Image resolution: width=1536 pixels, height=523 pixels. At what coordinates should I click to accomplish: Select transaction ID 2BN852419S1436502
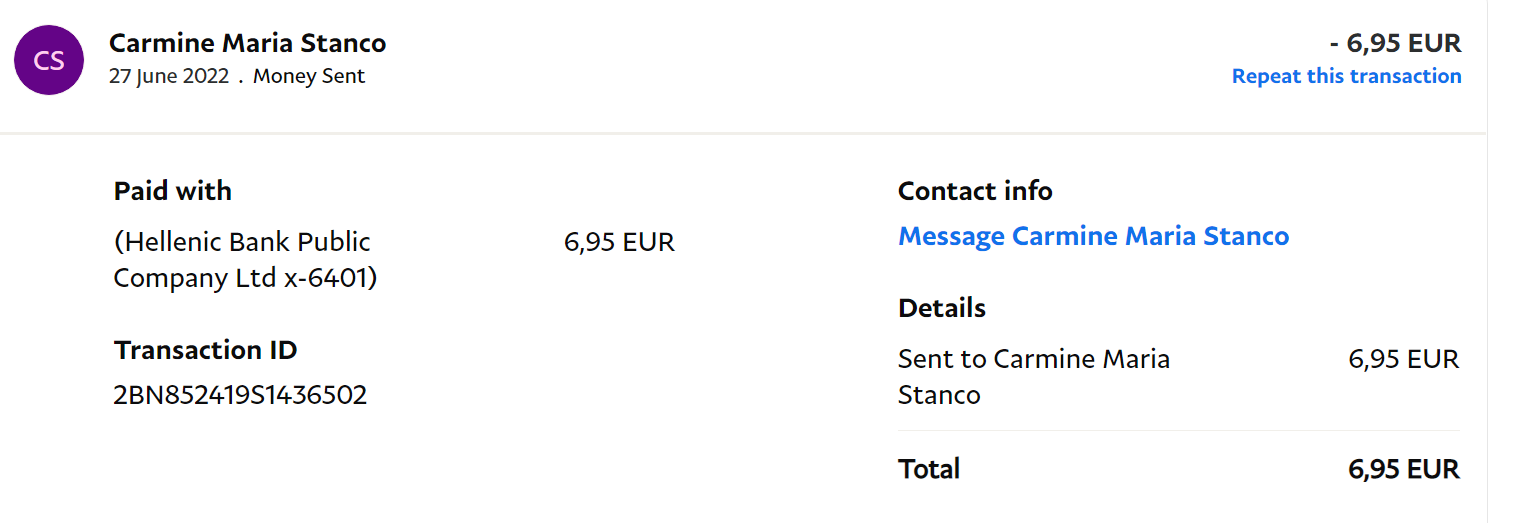click(240, 395)
